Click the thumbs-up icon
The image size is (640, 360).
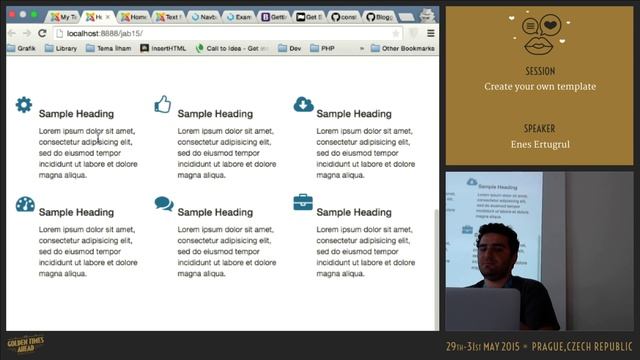pyautogui.click(x=162, y=104)
